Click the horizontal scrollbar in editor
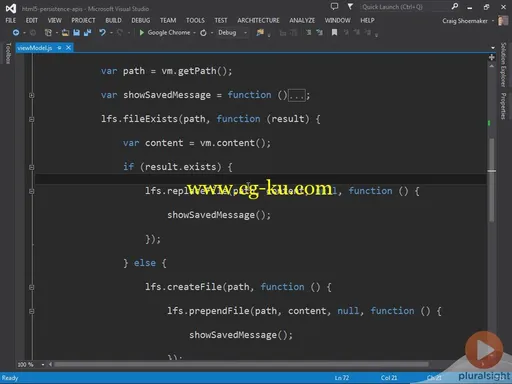Viewport: 512px width, 384px height. (242, 365)
